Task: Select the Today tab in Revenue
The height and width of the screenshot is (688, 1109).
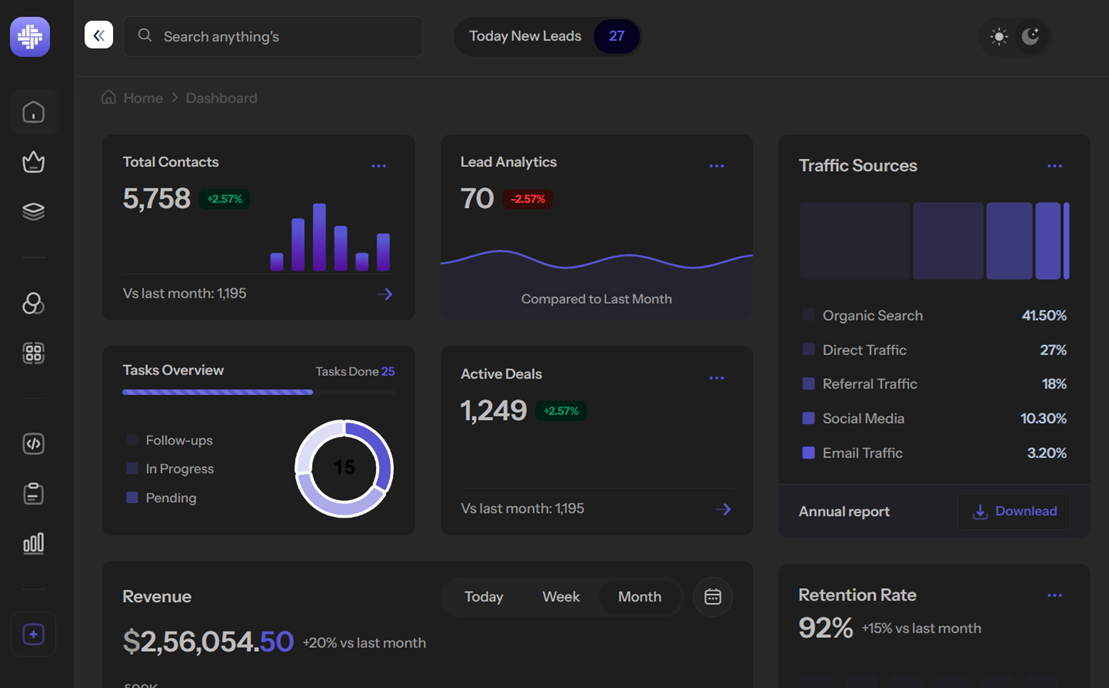Action: 484,597
